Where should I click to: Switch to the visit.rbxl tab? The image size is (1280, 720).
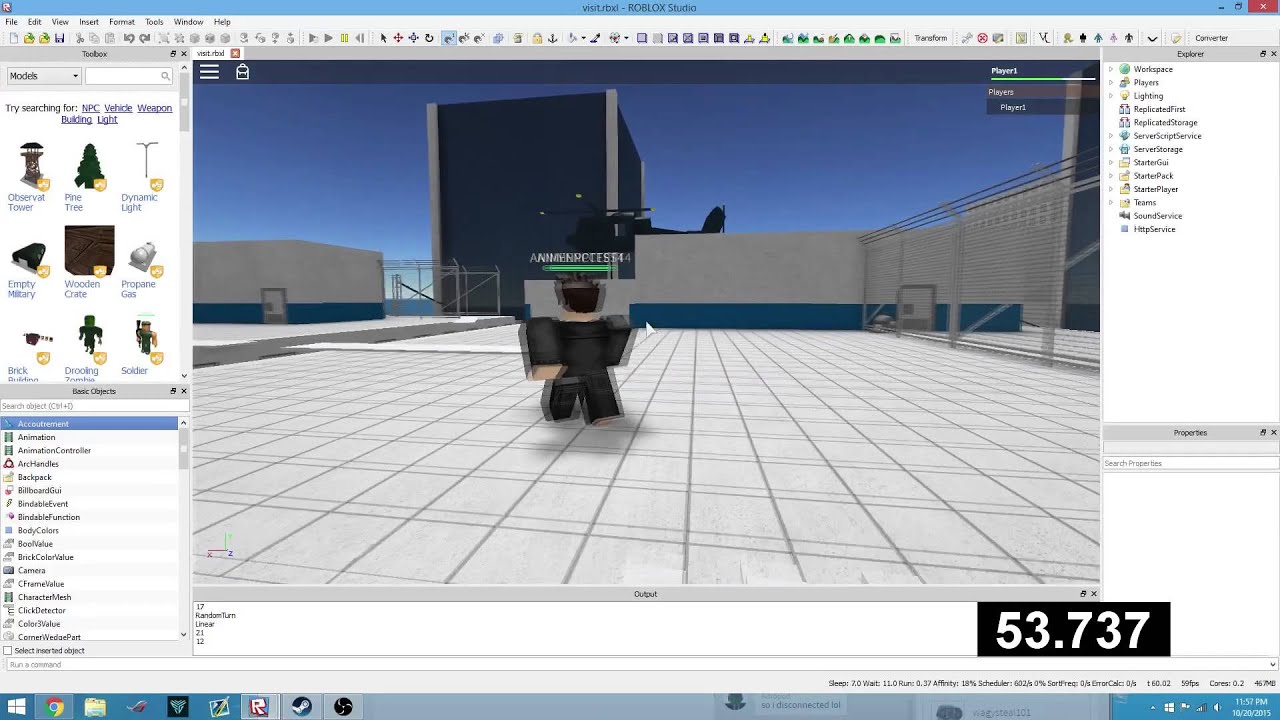pos(211,54)
